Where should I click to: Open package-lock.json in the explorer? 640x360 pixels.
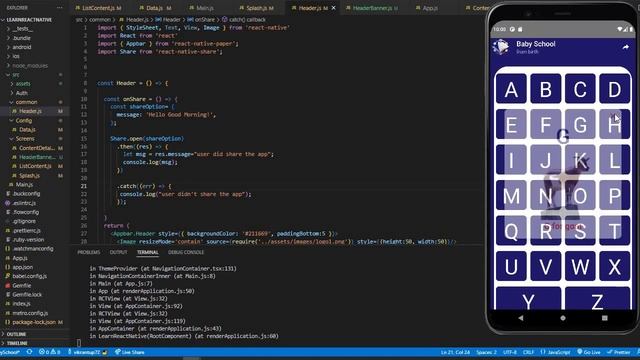click(x=34, y=322)
